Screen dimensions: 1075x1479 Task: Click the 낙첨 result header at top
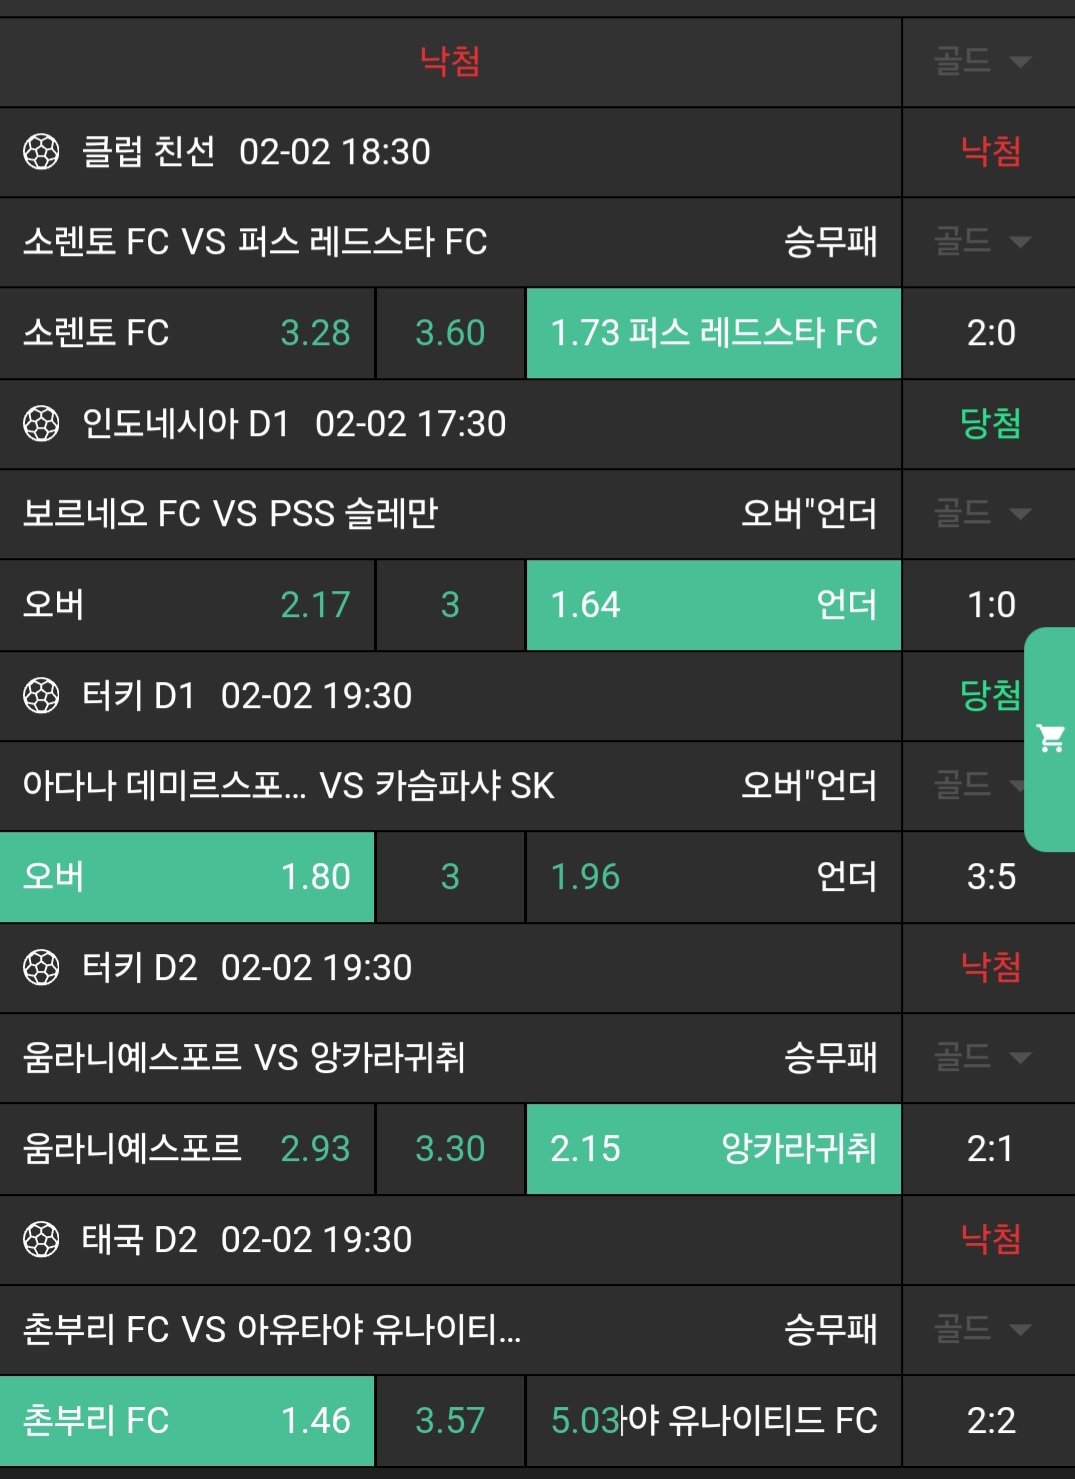click(x=450, y=62)
